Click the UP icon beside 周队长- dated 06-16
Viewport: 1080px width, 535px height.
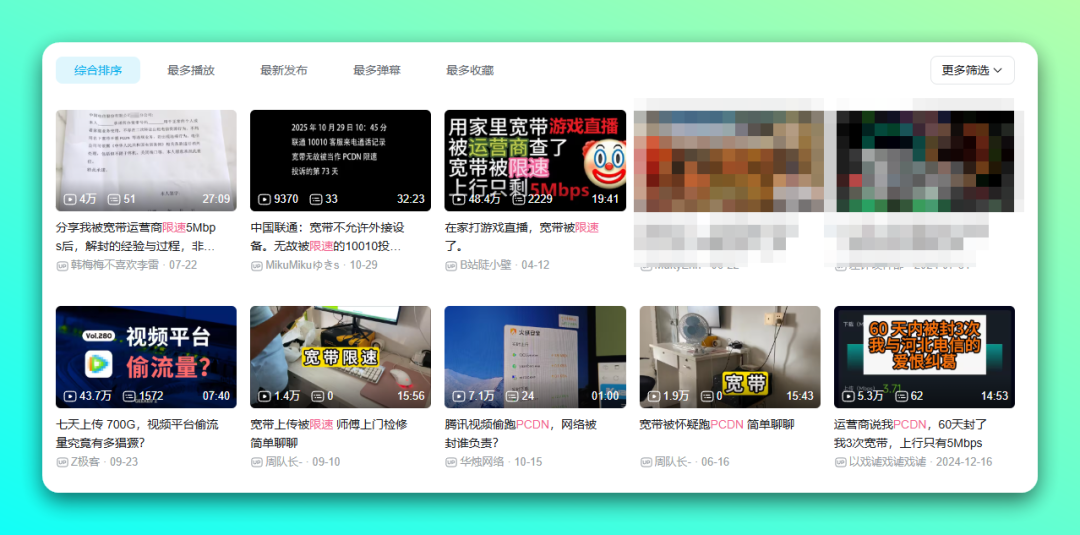[x=645, y=461]
